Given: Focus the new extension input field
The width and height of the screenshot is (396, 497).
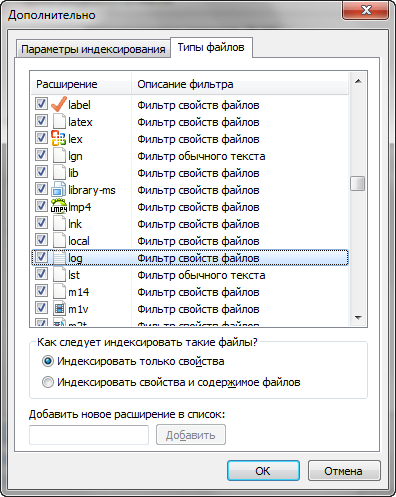Looking at the screenshot, I should [x=89, y=435].
